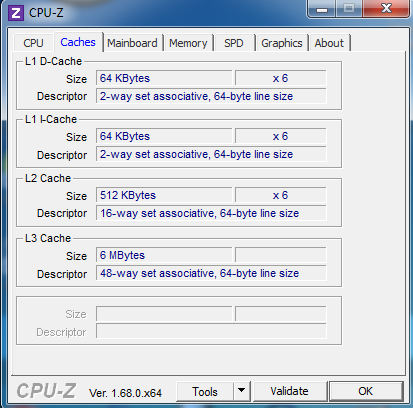Switch to the CPU tab
The image size is (413, 408).
tap(33, 43)
